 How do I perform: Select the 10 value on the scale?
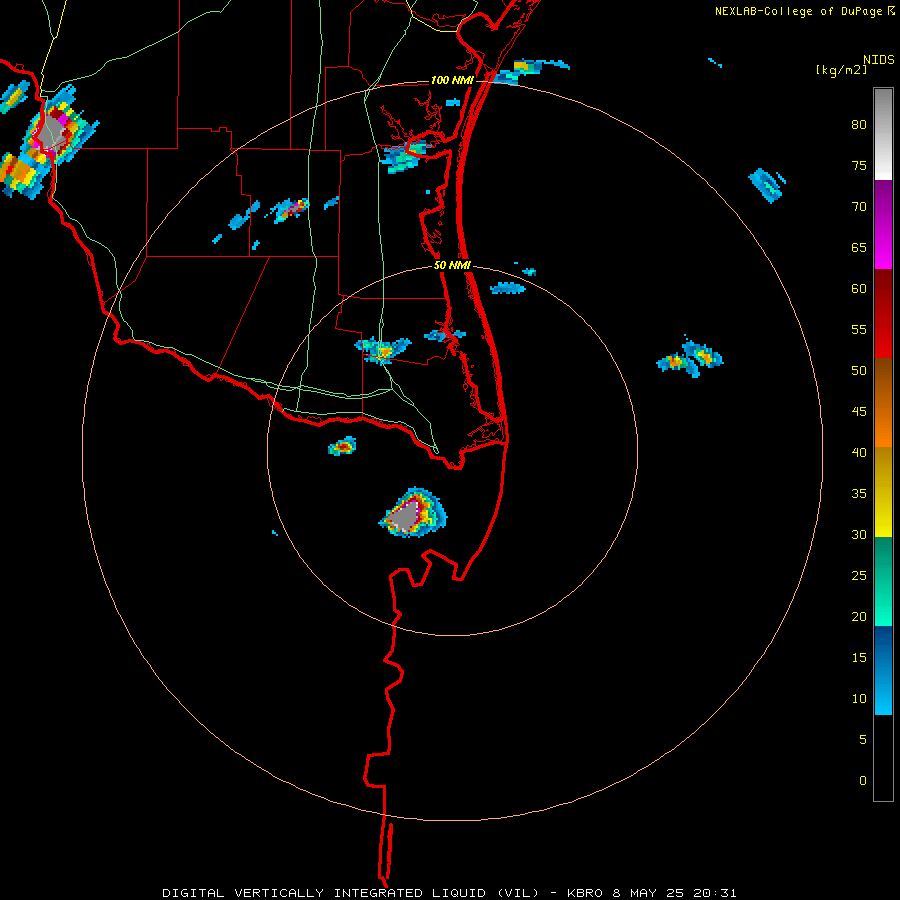click(x=859, y=699)
